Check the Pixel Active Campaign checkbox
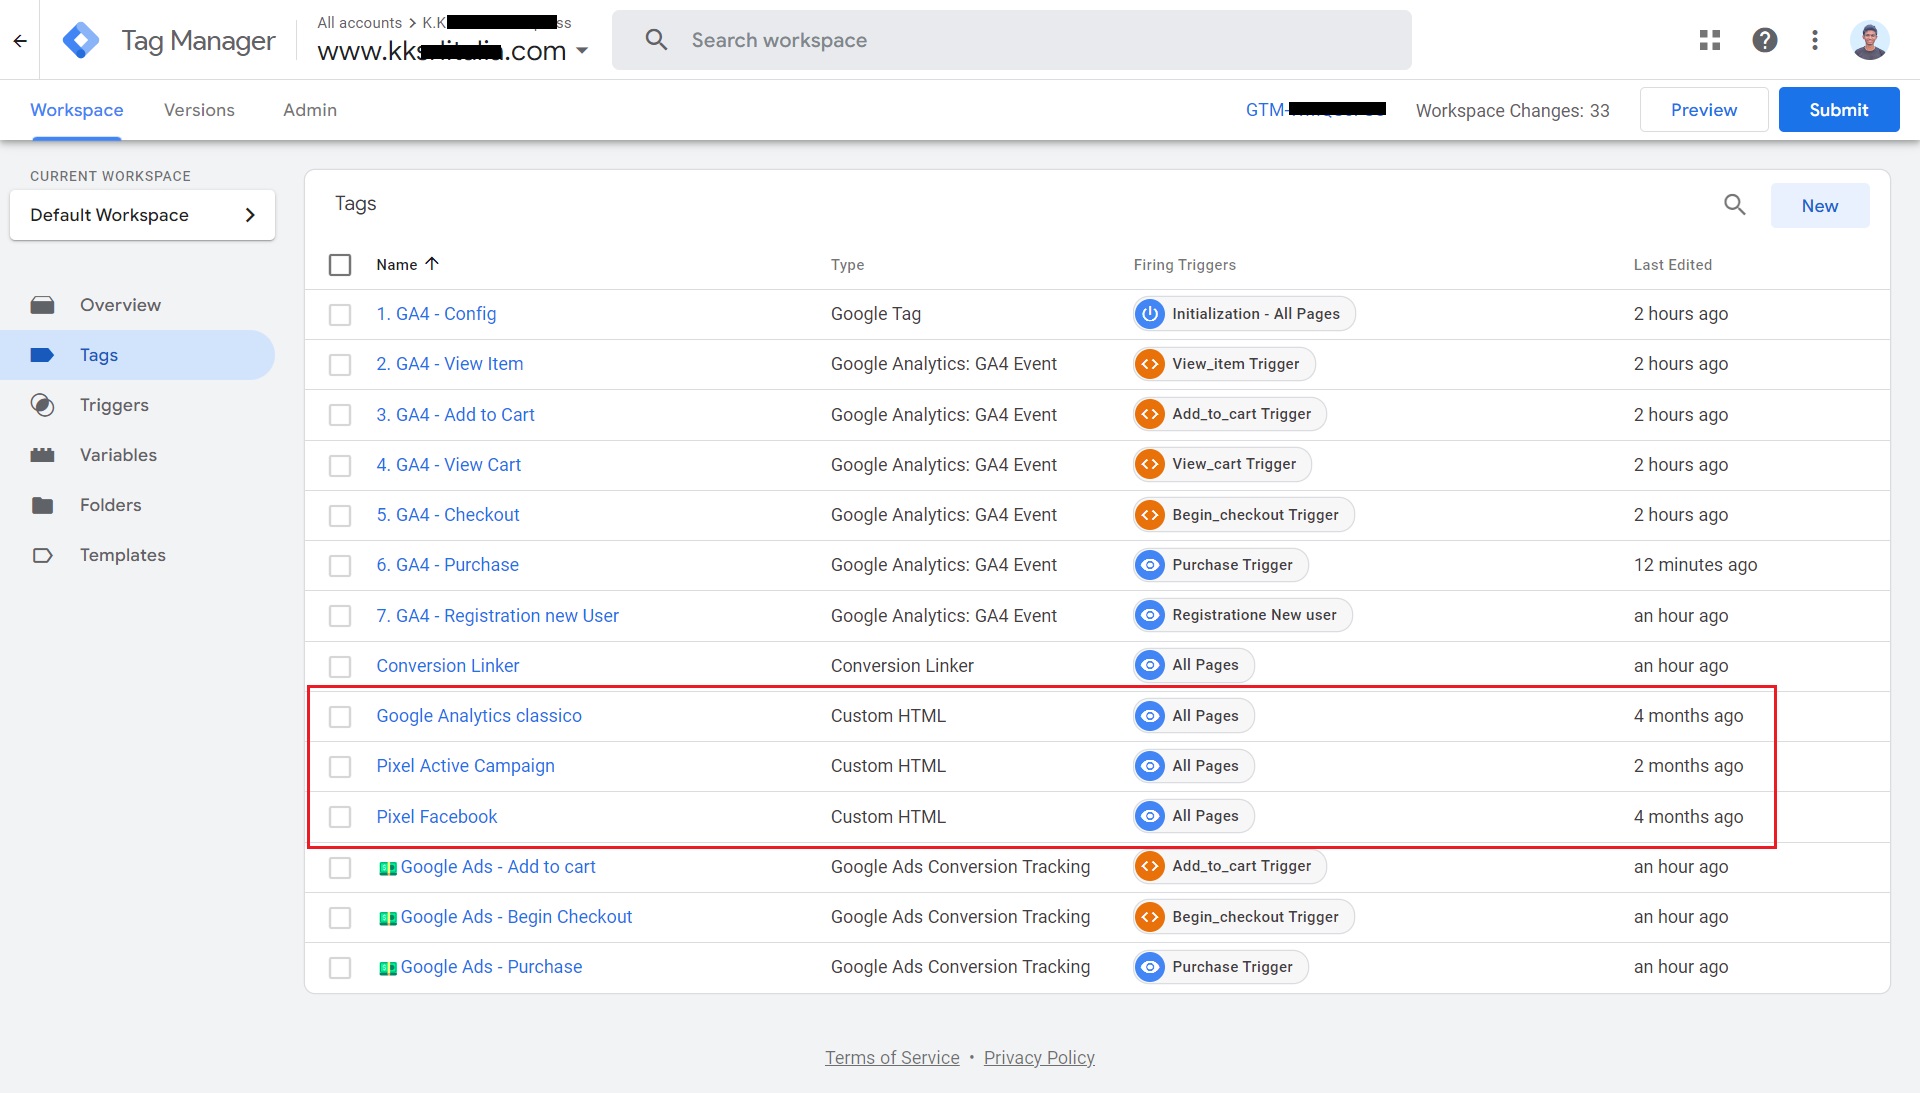1920x1093 pixels. coord(340,767)
